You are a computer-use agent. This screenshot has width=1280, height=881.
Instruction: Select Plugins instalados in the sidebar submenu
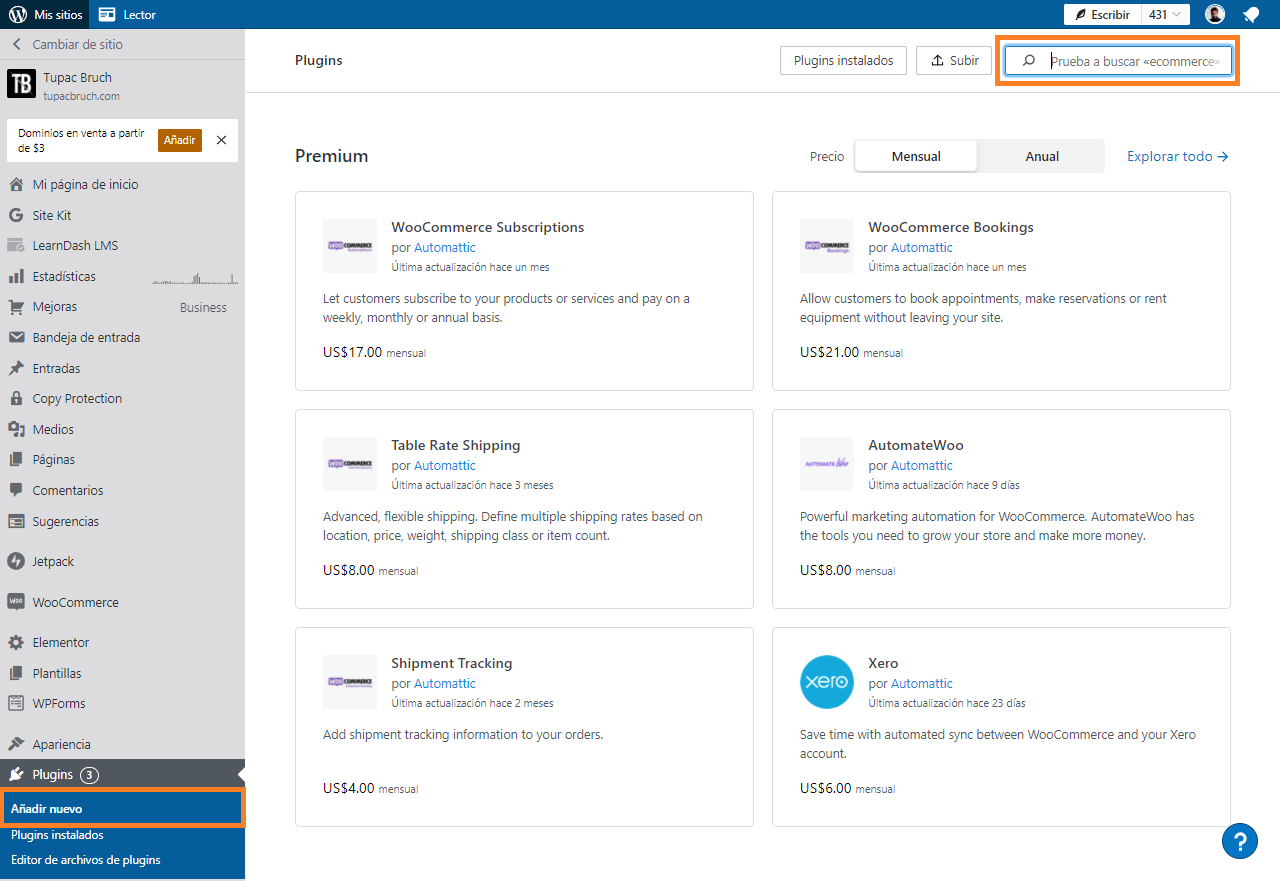tap(57, 835)
